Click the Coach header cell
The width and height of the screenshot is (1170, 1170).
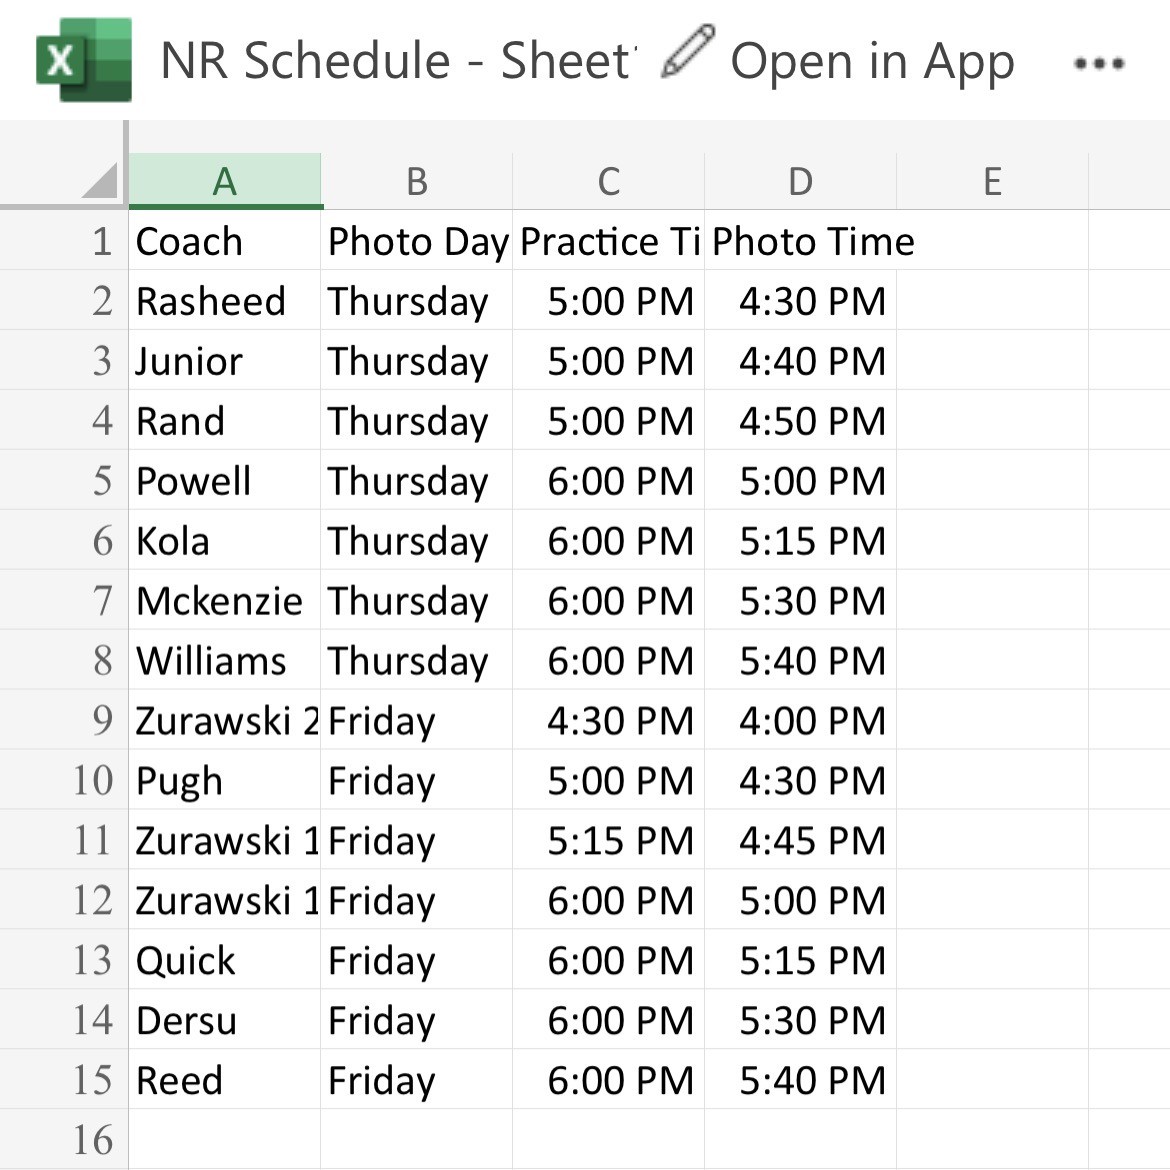[x=225, y=241]
